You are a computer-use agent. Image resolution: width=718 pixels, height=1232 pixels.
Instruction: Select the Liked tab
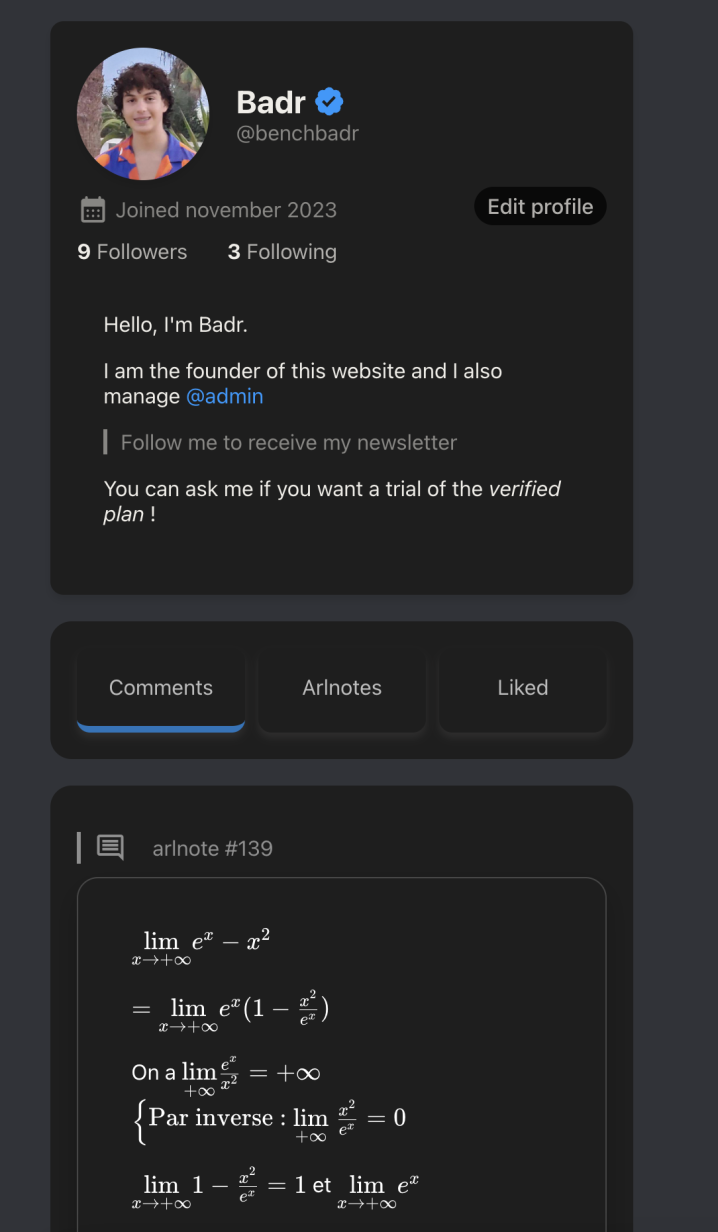[523, 688]
